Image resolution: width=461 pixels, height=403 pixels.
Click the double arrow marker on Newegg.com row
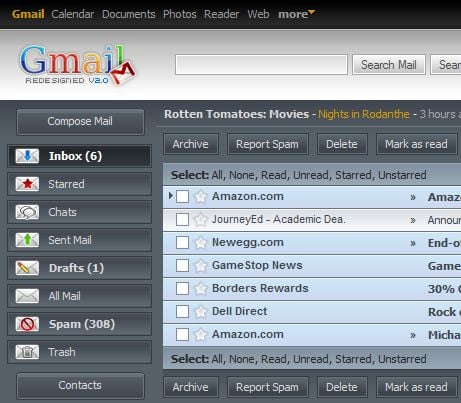click(x=413, y=243)
